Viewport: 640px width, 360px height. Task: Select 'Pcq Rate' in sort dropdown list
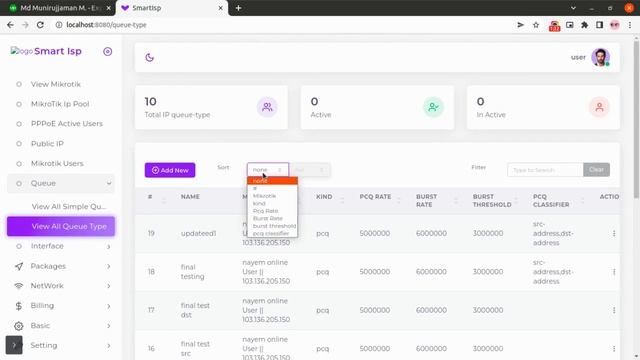click(x=272, y=211)
